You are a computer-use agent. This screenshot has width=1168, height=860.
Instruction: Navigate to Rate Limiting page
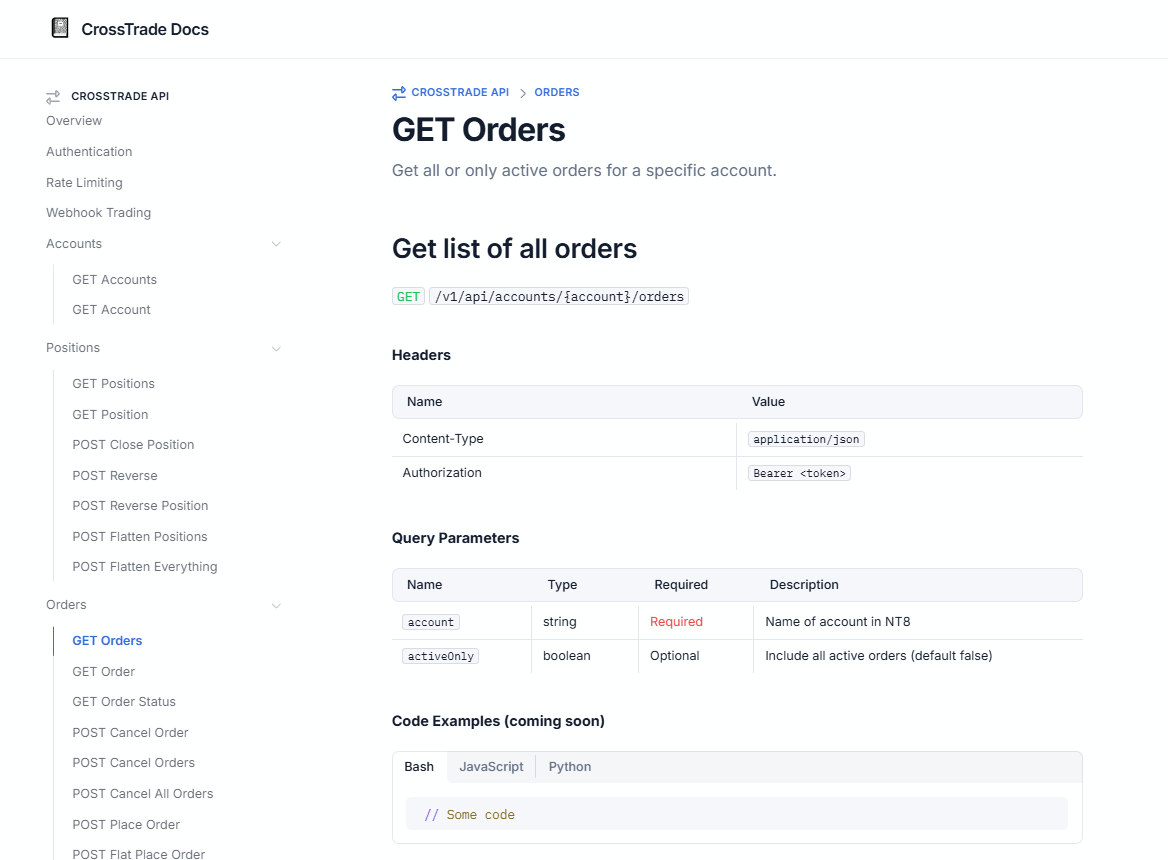(84, 182)
